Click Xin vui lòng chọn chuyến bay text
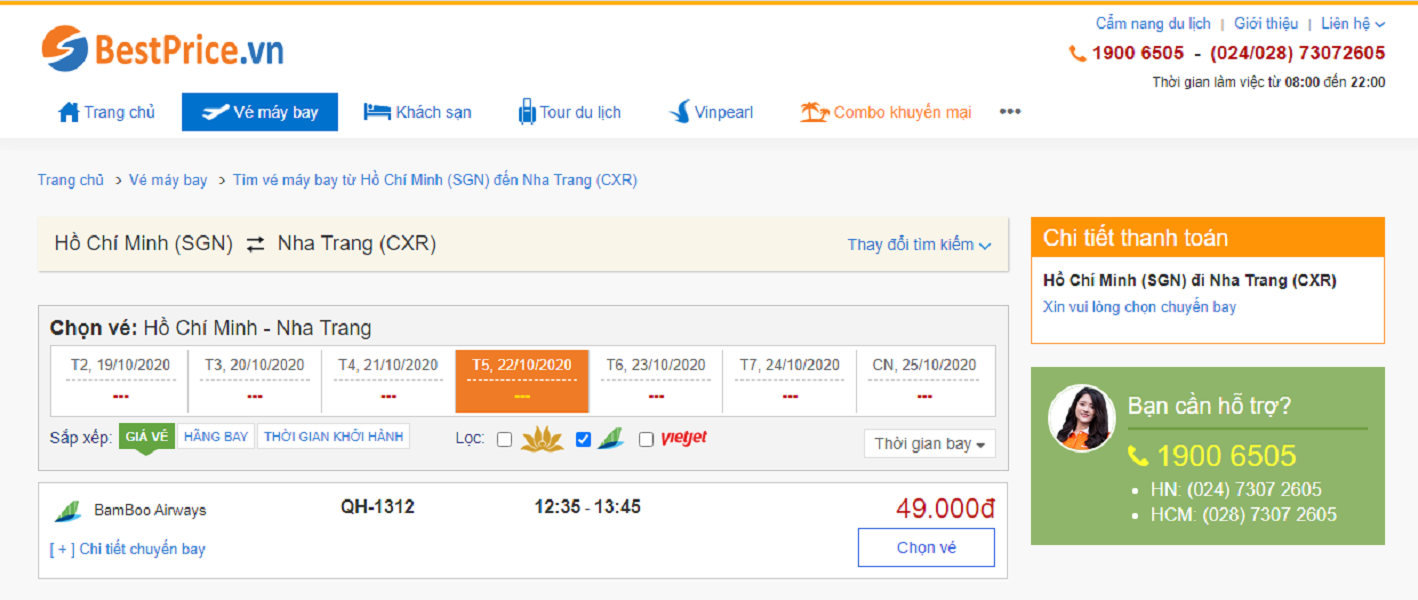 click(1139, 307)
